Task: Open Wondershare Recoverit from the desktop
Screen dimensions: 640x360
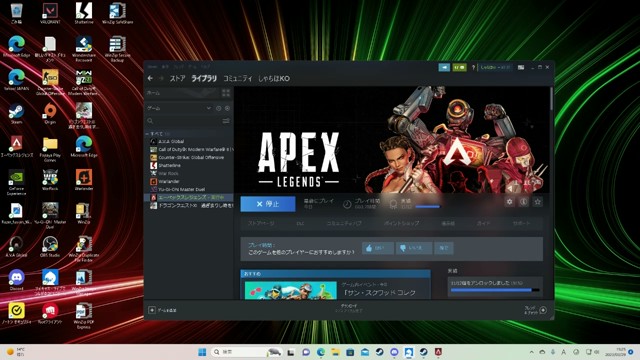Action: pos(84,49)
